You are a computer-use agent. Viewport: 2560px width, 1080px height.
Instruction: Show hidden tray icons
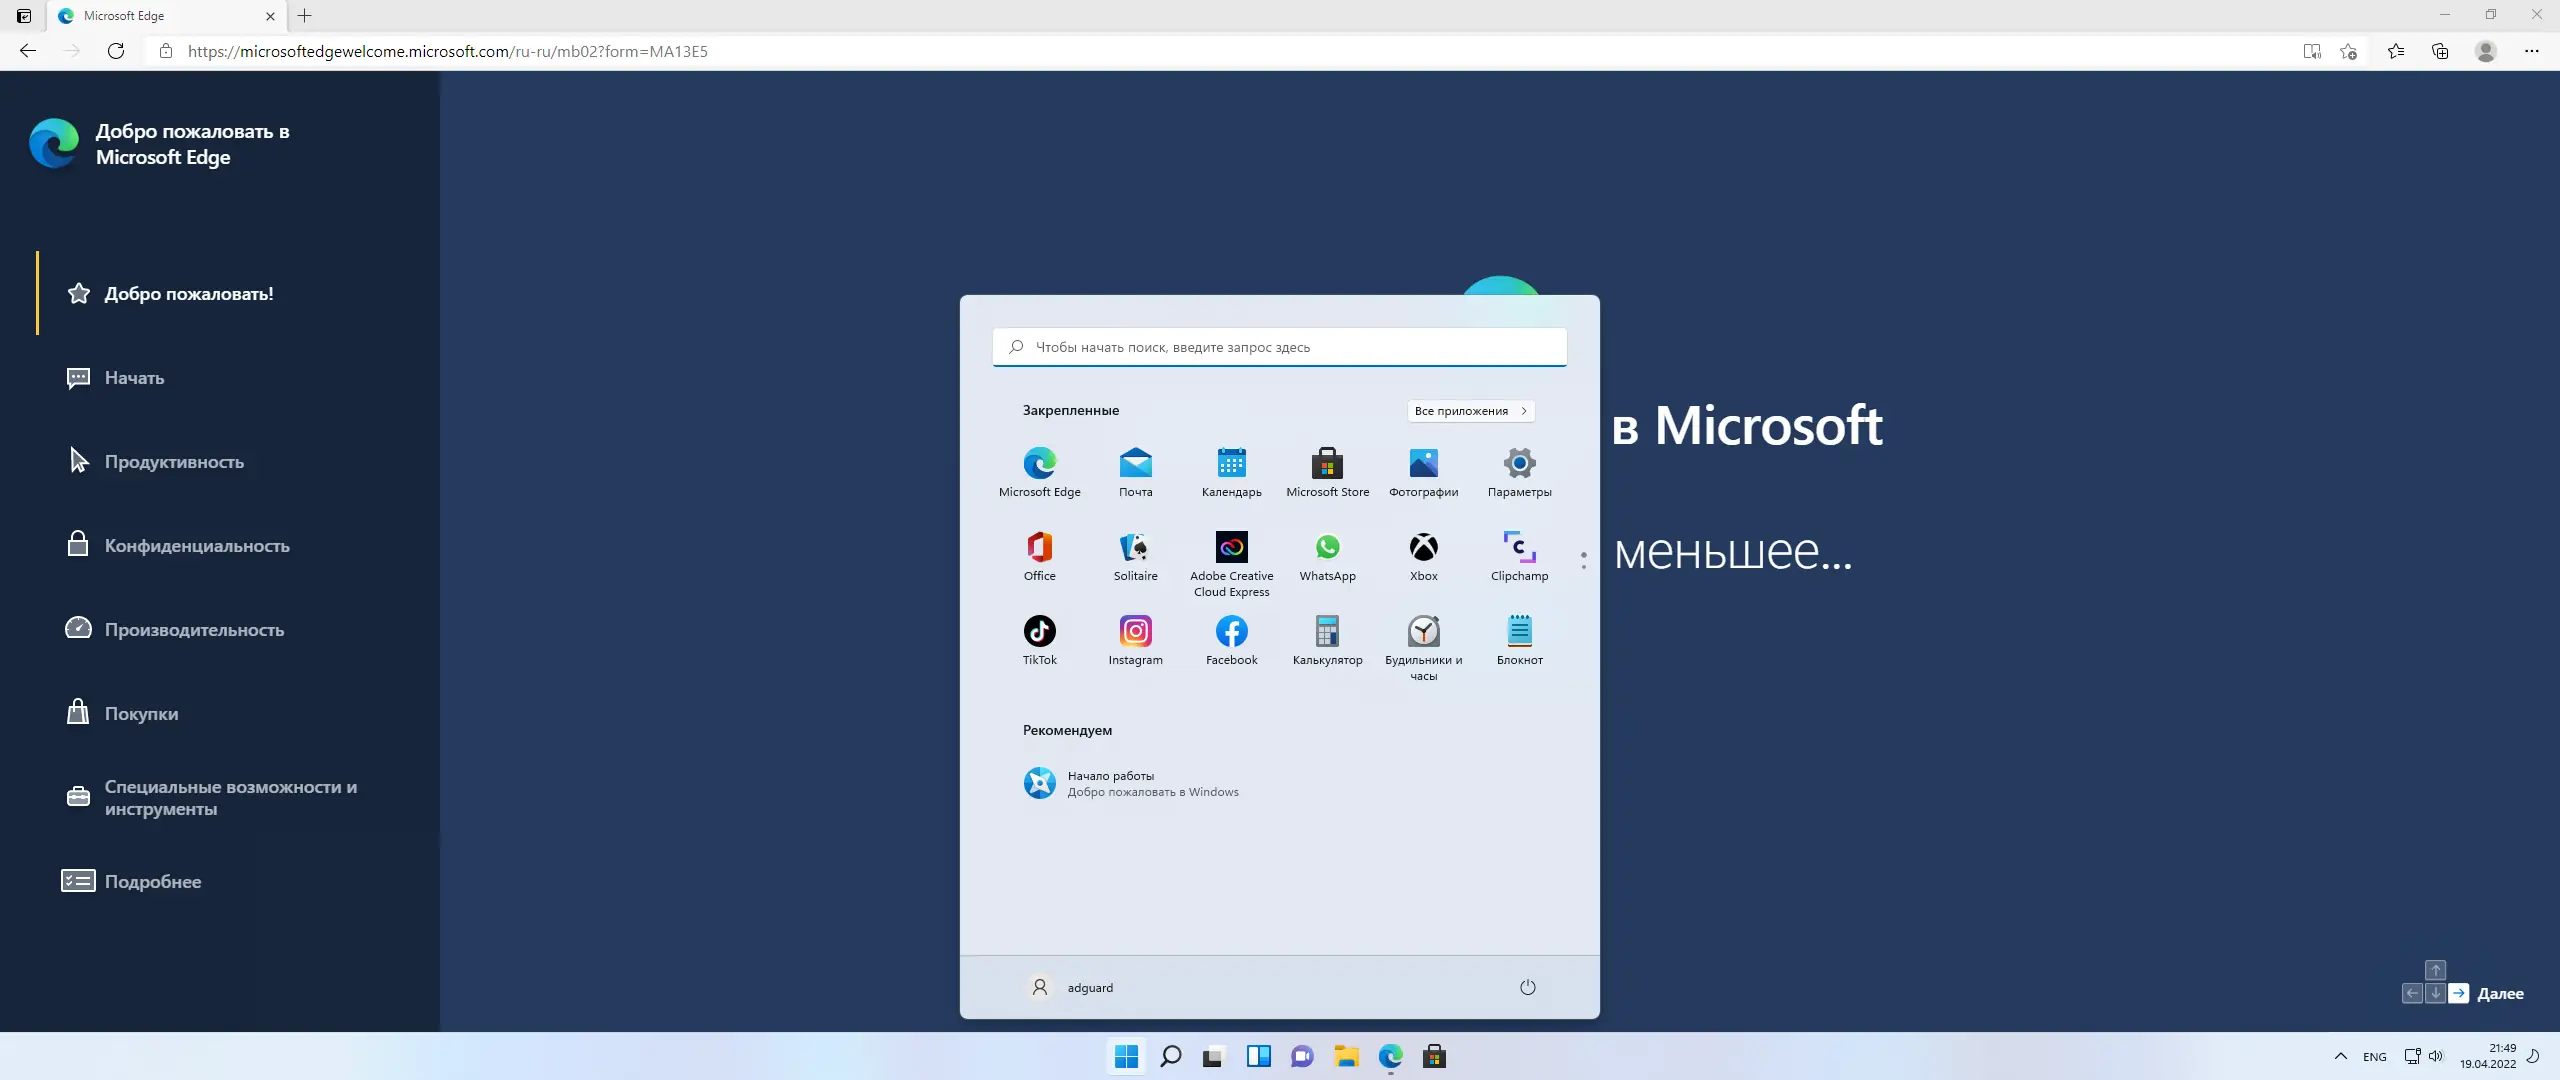pos(2341,1056)
